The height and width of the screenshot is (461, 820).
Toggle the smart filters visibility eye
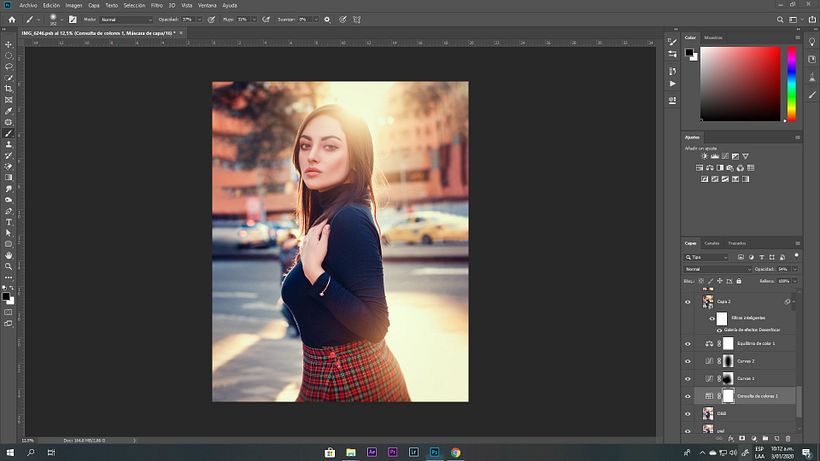tap(712, 318)
